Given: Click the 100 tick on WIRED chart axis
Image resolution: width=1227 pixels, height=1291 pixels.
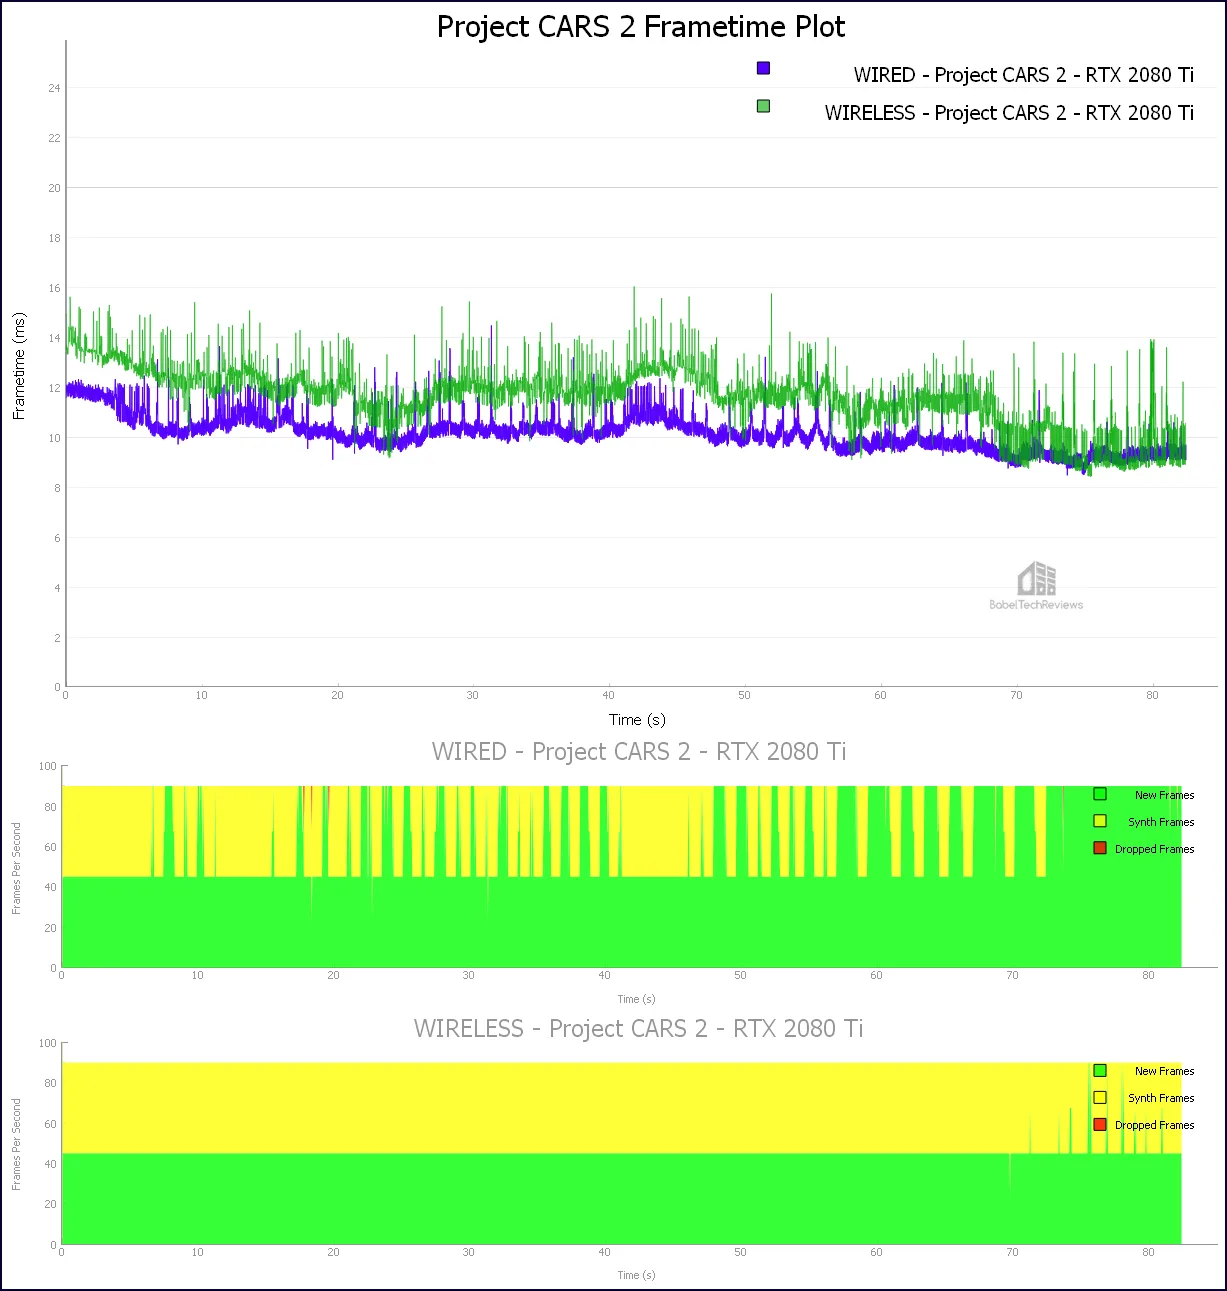Looking at the screenshot, I should 47,767.
